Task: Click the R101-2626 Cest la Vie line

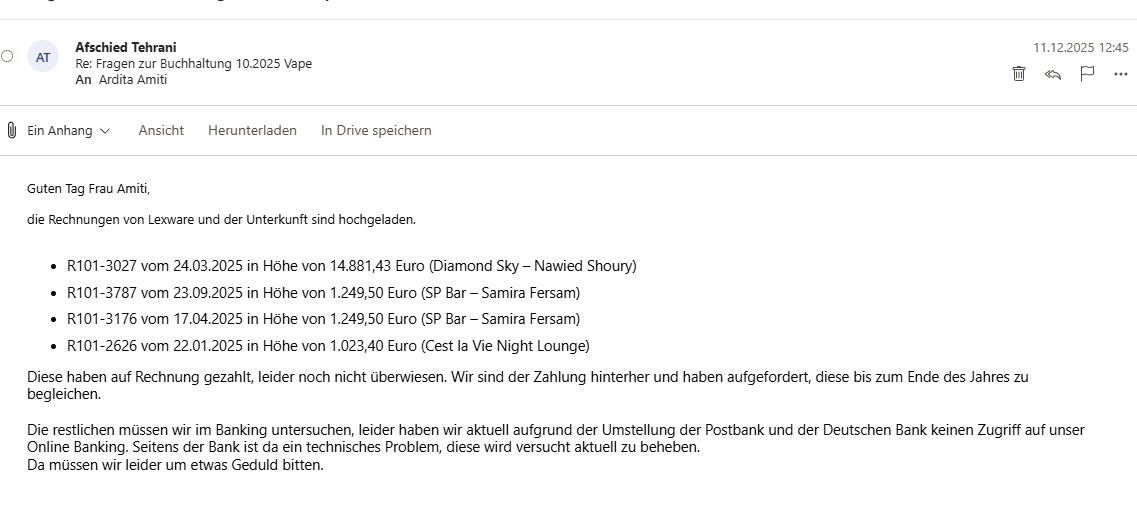Action: (x=328, y=346)
